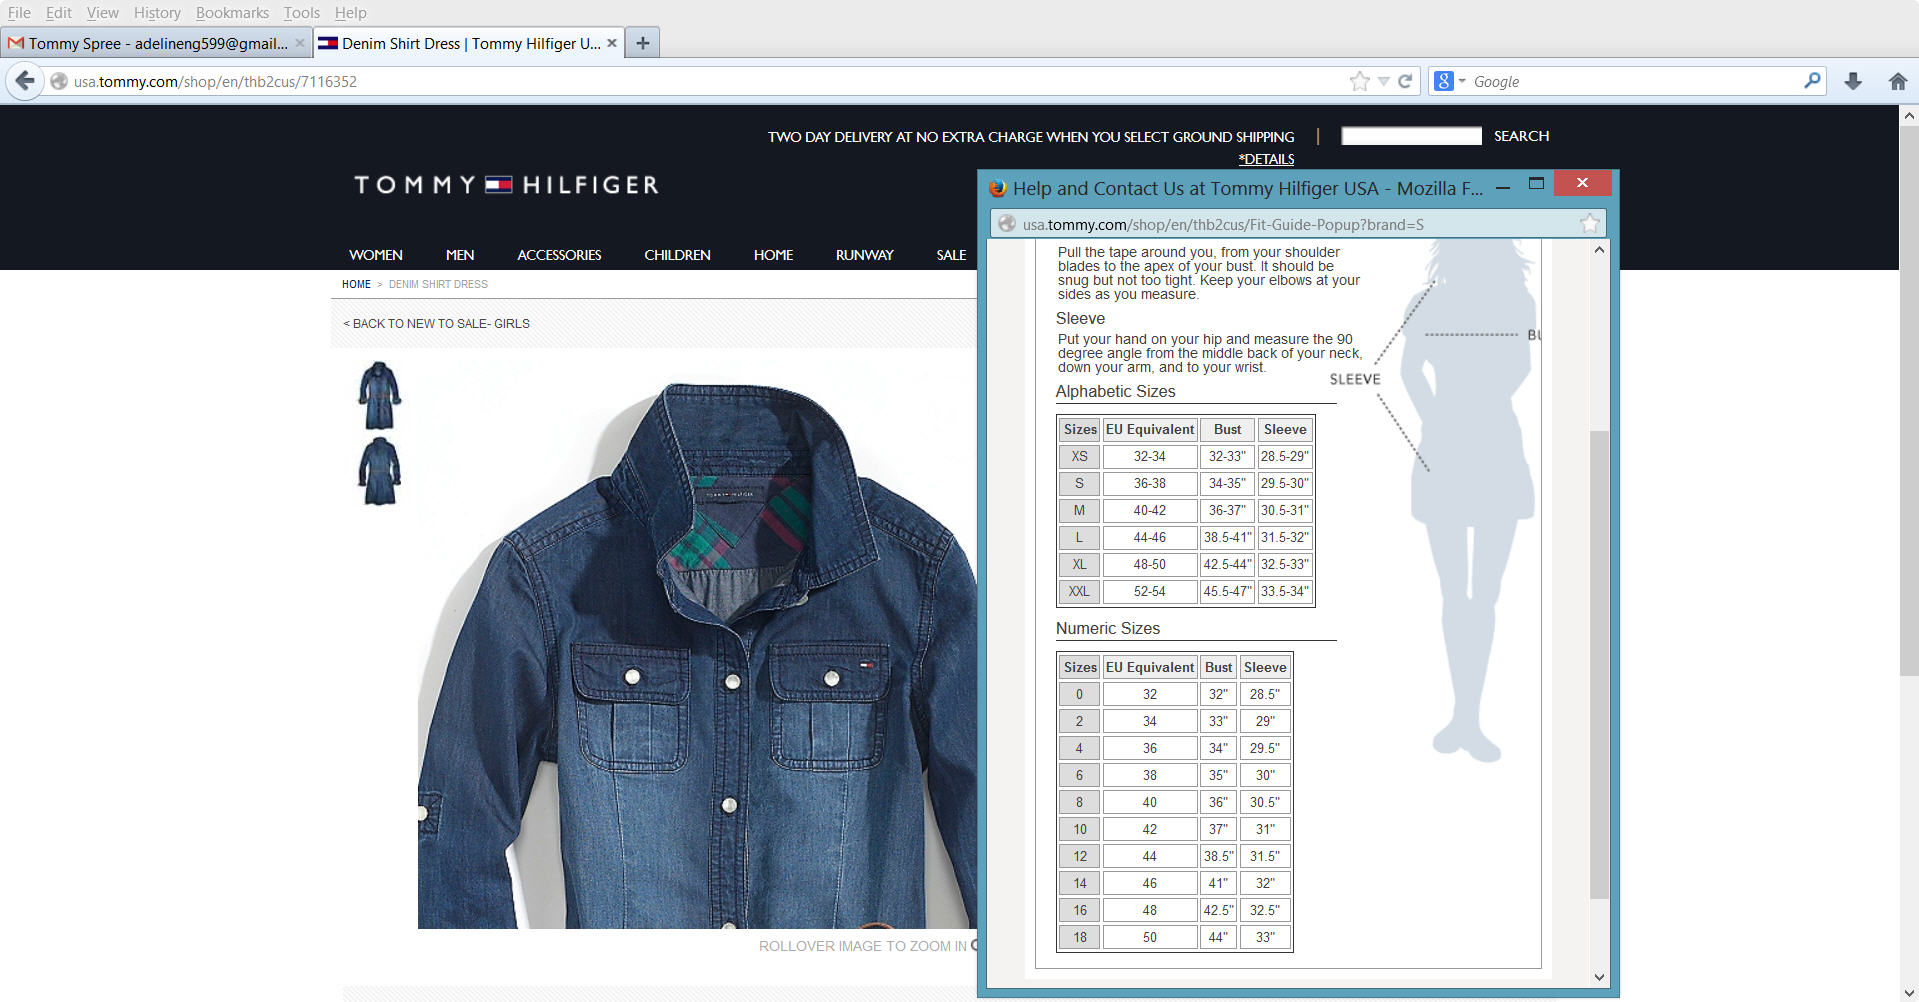Viewport: 1919px width, 1002px height.
Task: Open the History menu
Action: [157, 12]
